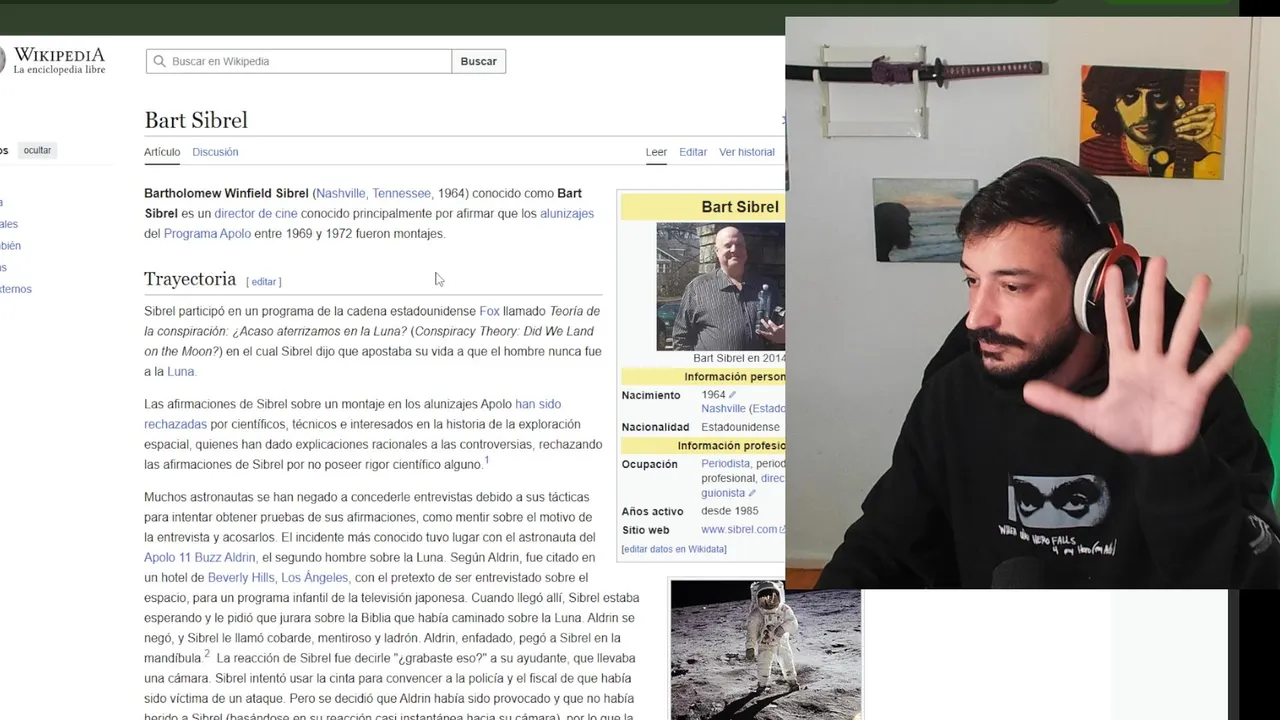
Task: Click the Buscar button
Action: [478, 61]
